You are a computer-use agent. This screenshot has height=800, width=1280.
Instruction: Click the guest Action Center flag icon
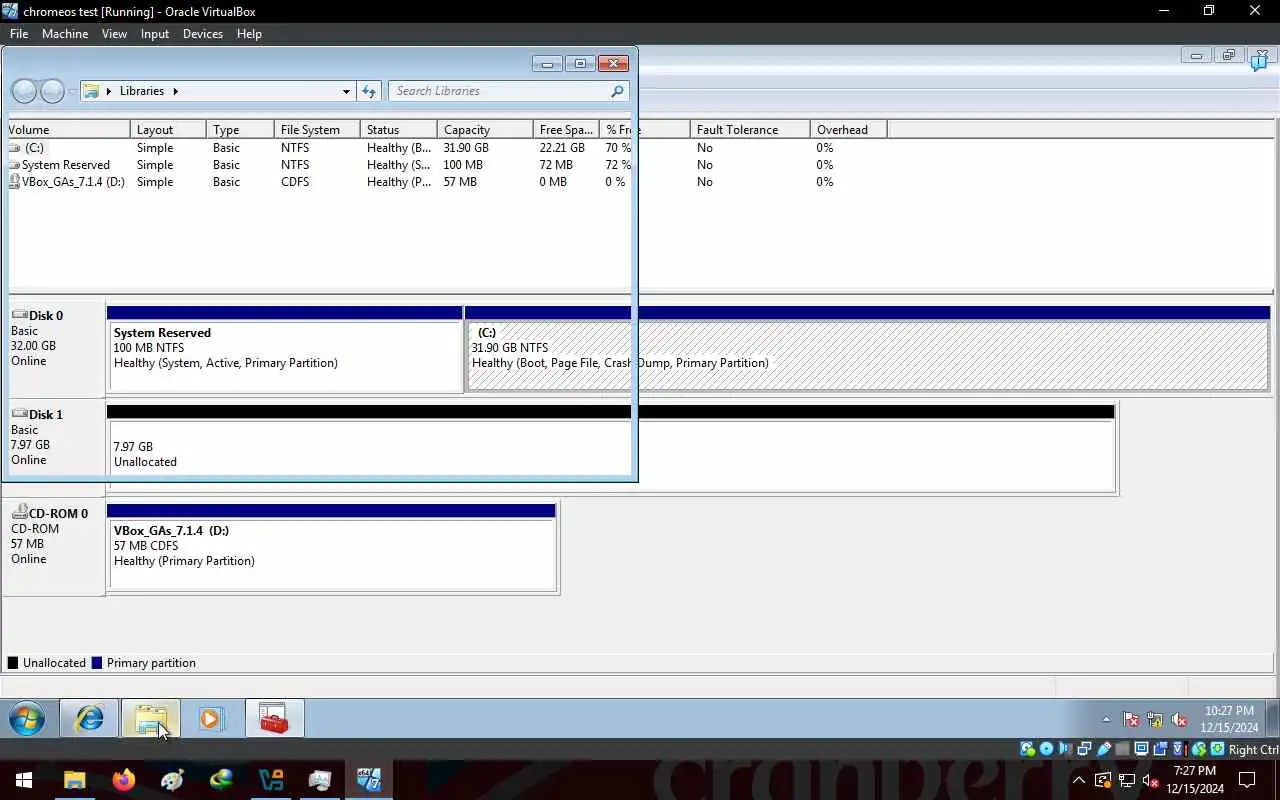pos(1131,719)
